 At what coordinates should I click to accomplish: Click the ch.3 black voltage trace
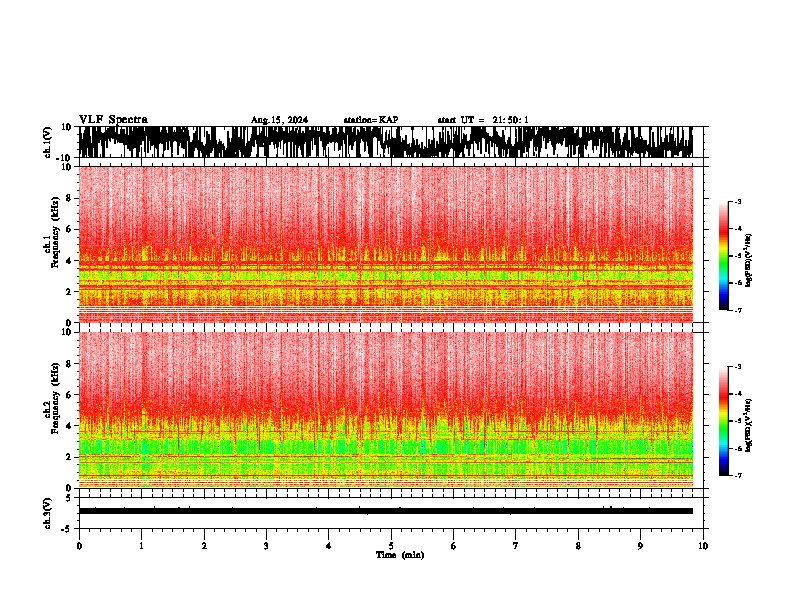[x=386, y=511]
